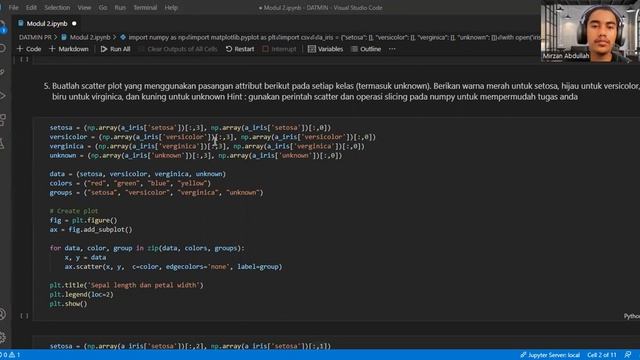This screenshot has height=360, width=640.
Task: Open the Accounts menu icon
Action: click(3, 314)
